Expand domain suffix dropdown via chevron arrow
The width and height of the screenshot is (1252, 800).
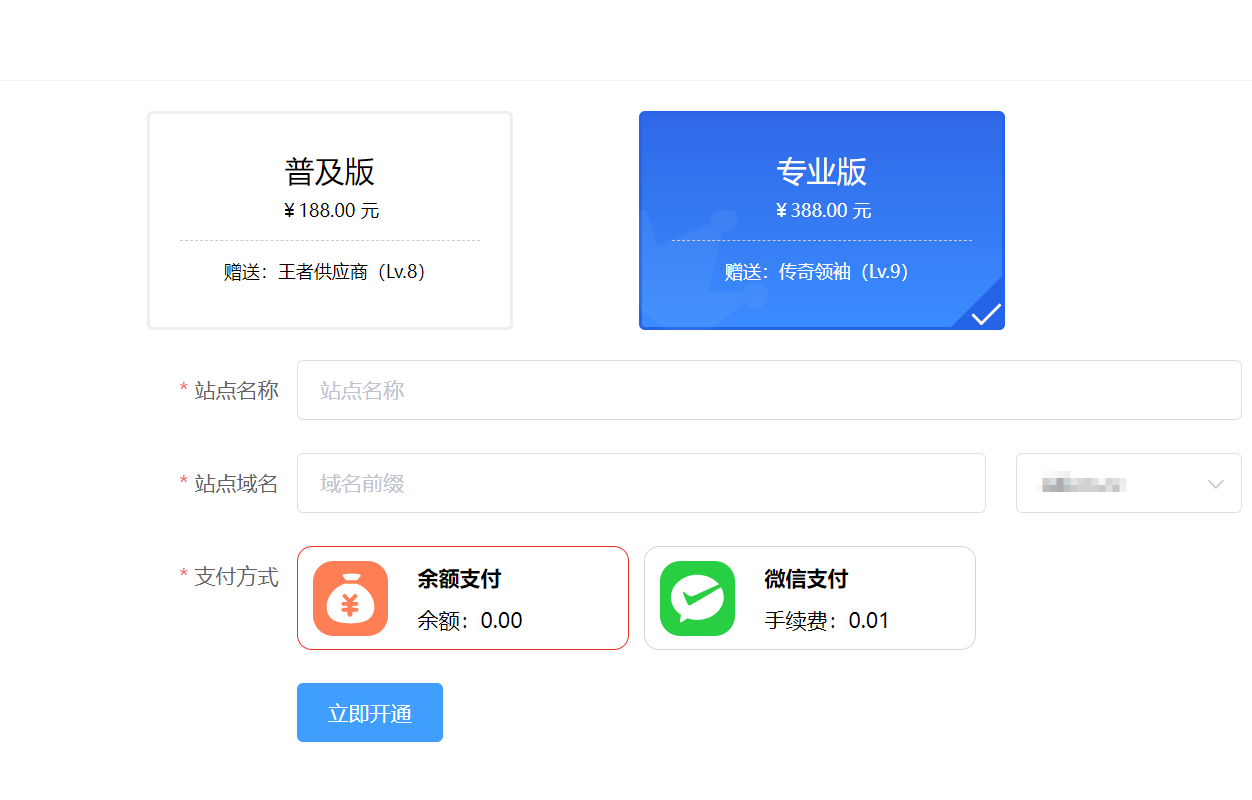coord(1216,484)
